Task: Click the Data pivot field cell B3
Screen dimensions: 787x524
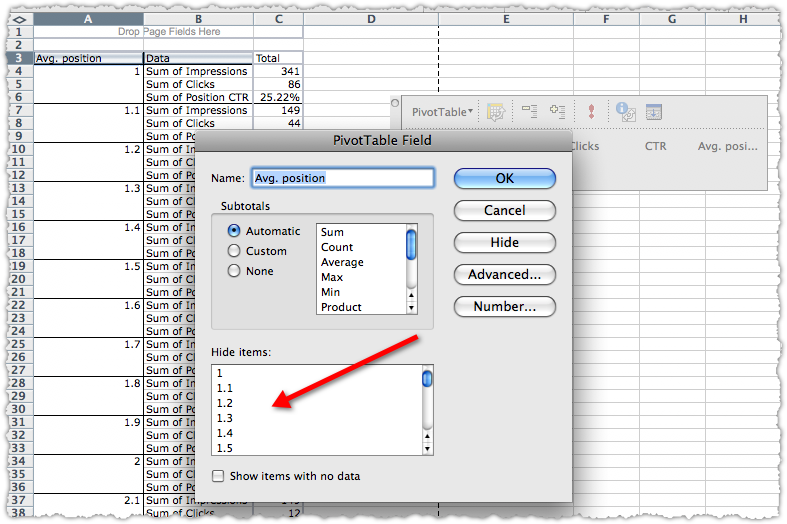Action: [x=198, y=58]
